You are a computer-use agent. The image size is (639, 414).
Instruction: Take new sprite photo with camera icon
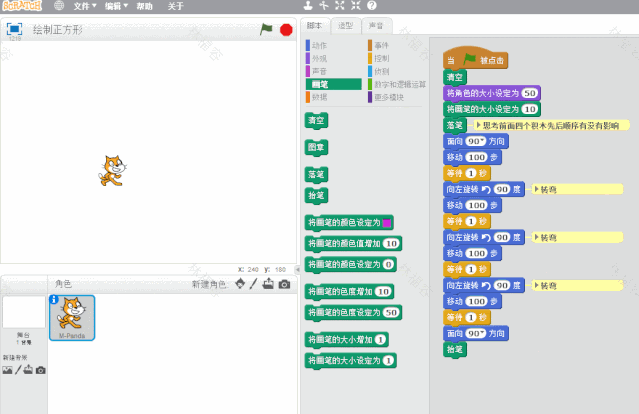tap(284, 285)
